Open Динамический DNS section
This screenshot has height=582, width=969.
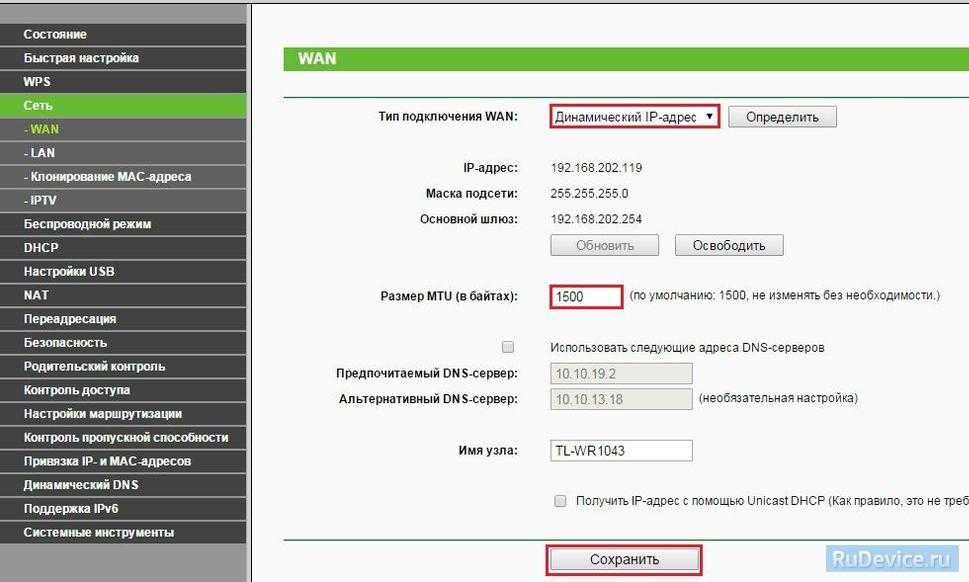(123, 484)
